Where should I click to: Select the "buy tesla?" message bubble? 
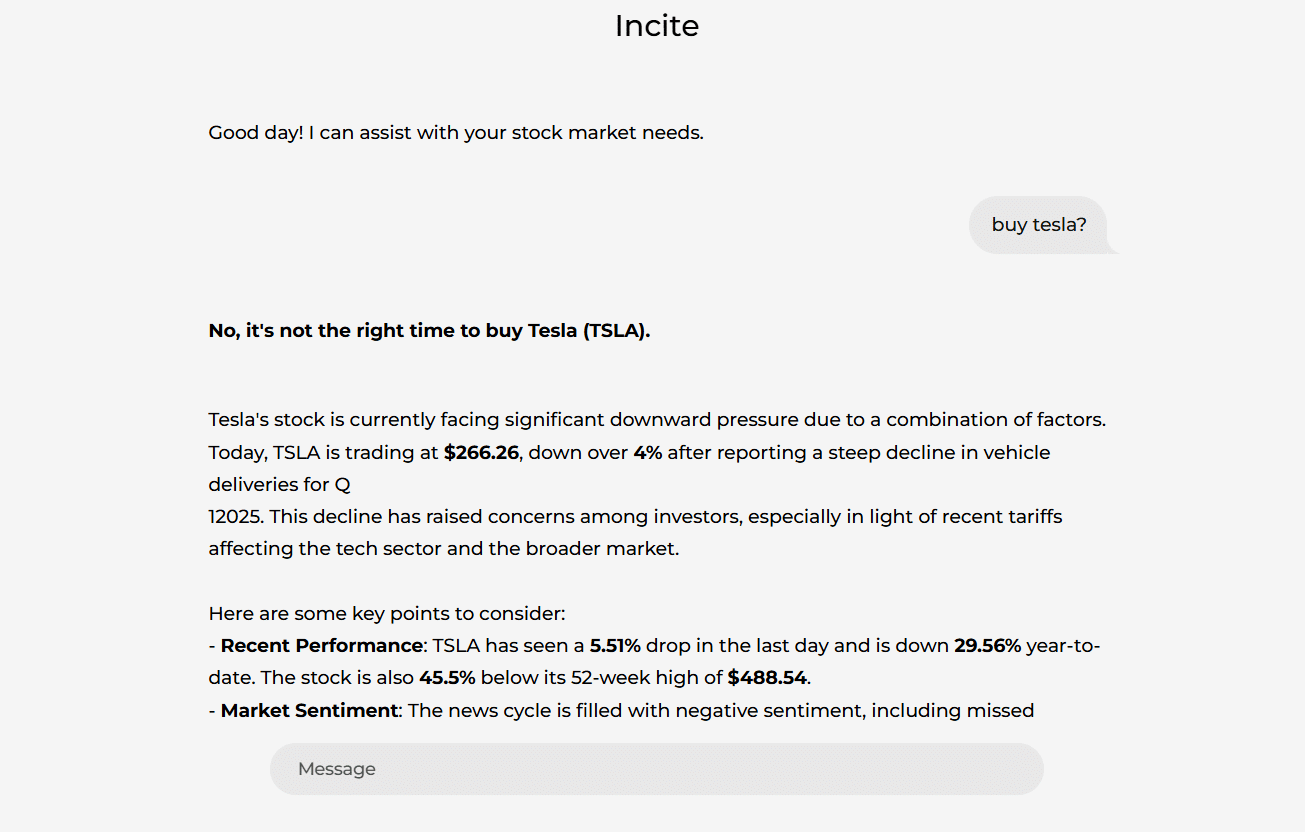[1039, 225]
